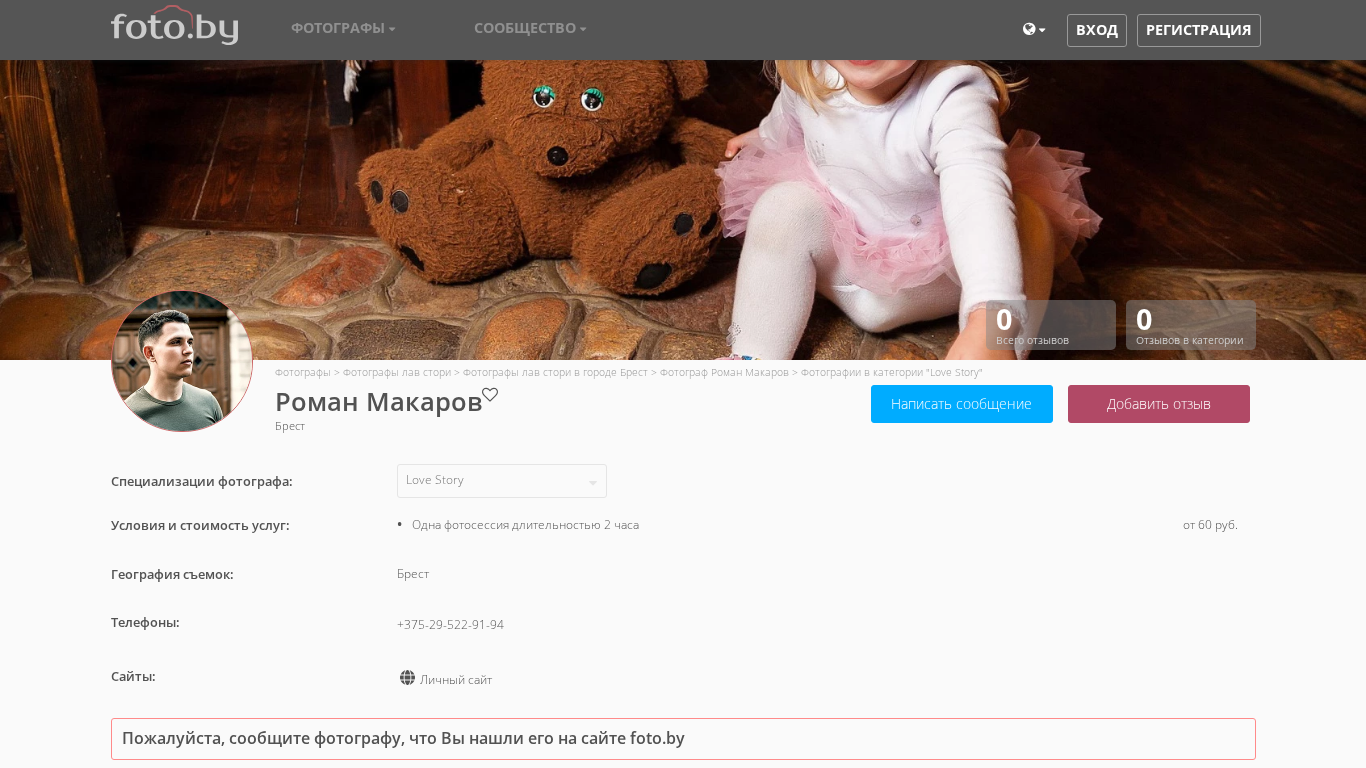Viewport: 1366px width, 768px height.
Task: Click Написать сообщение button
Action: pos(961,404)
